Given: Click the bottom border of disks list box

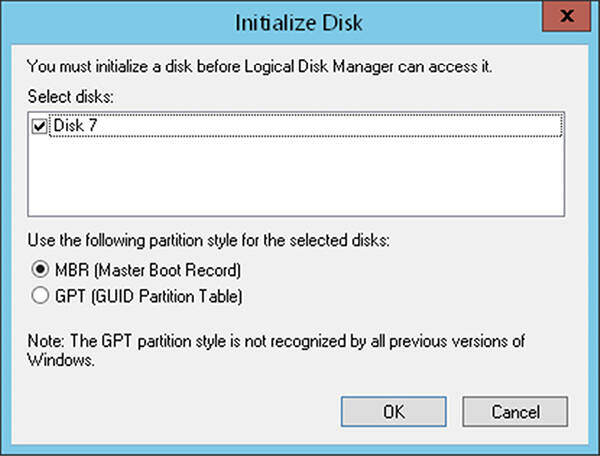Looking at the screenshot, I should click(x=296, y=216).
